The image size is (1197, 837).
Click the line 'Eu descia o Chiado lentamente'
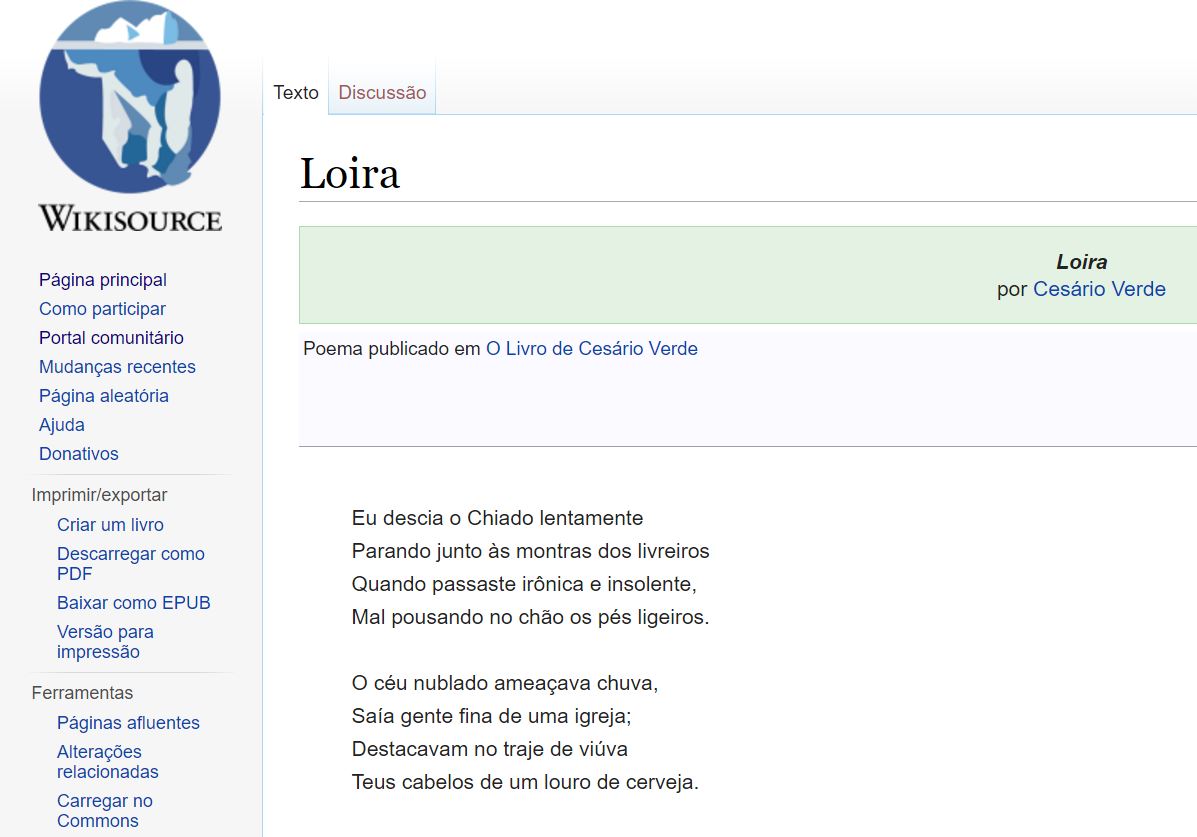(497, 518)
